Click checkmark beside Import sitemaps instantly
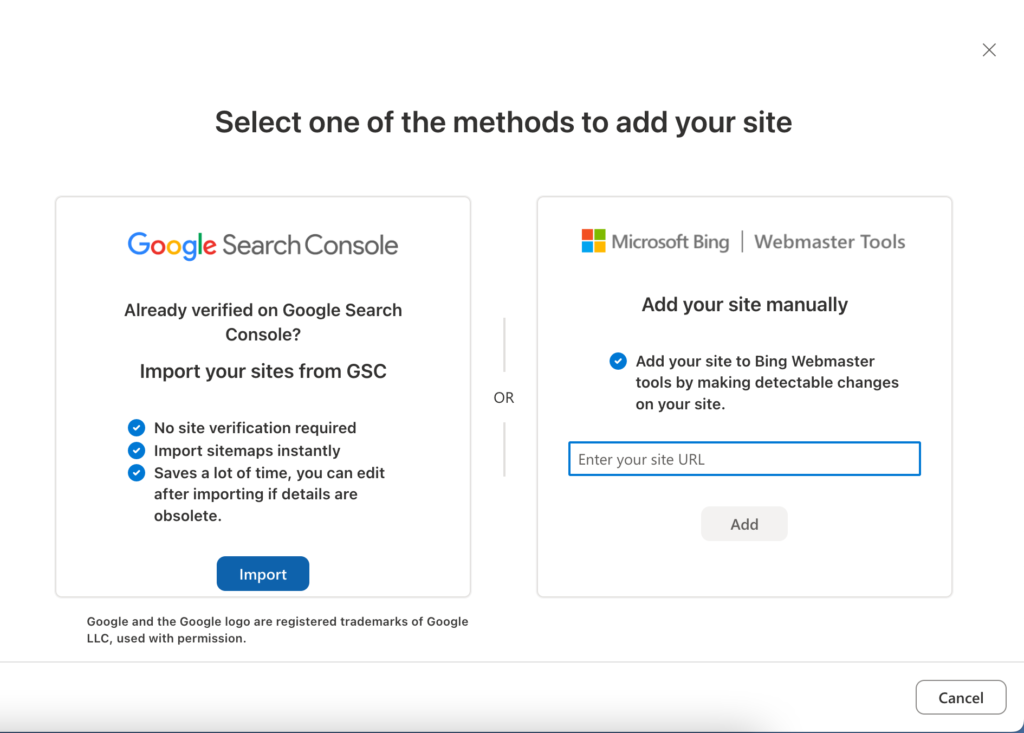Viewport: 1024px width, 733px height. tap(137, 451)
